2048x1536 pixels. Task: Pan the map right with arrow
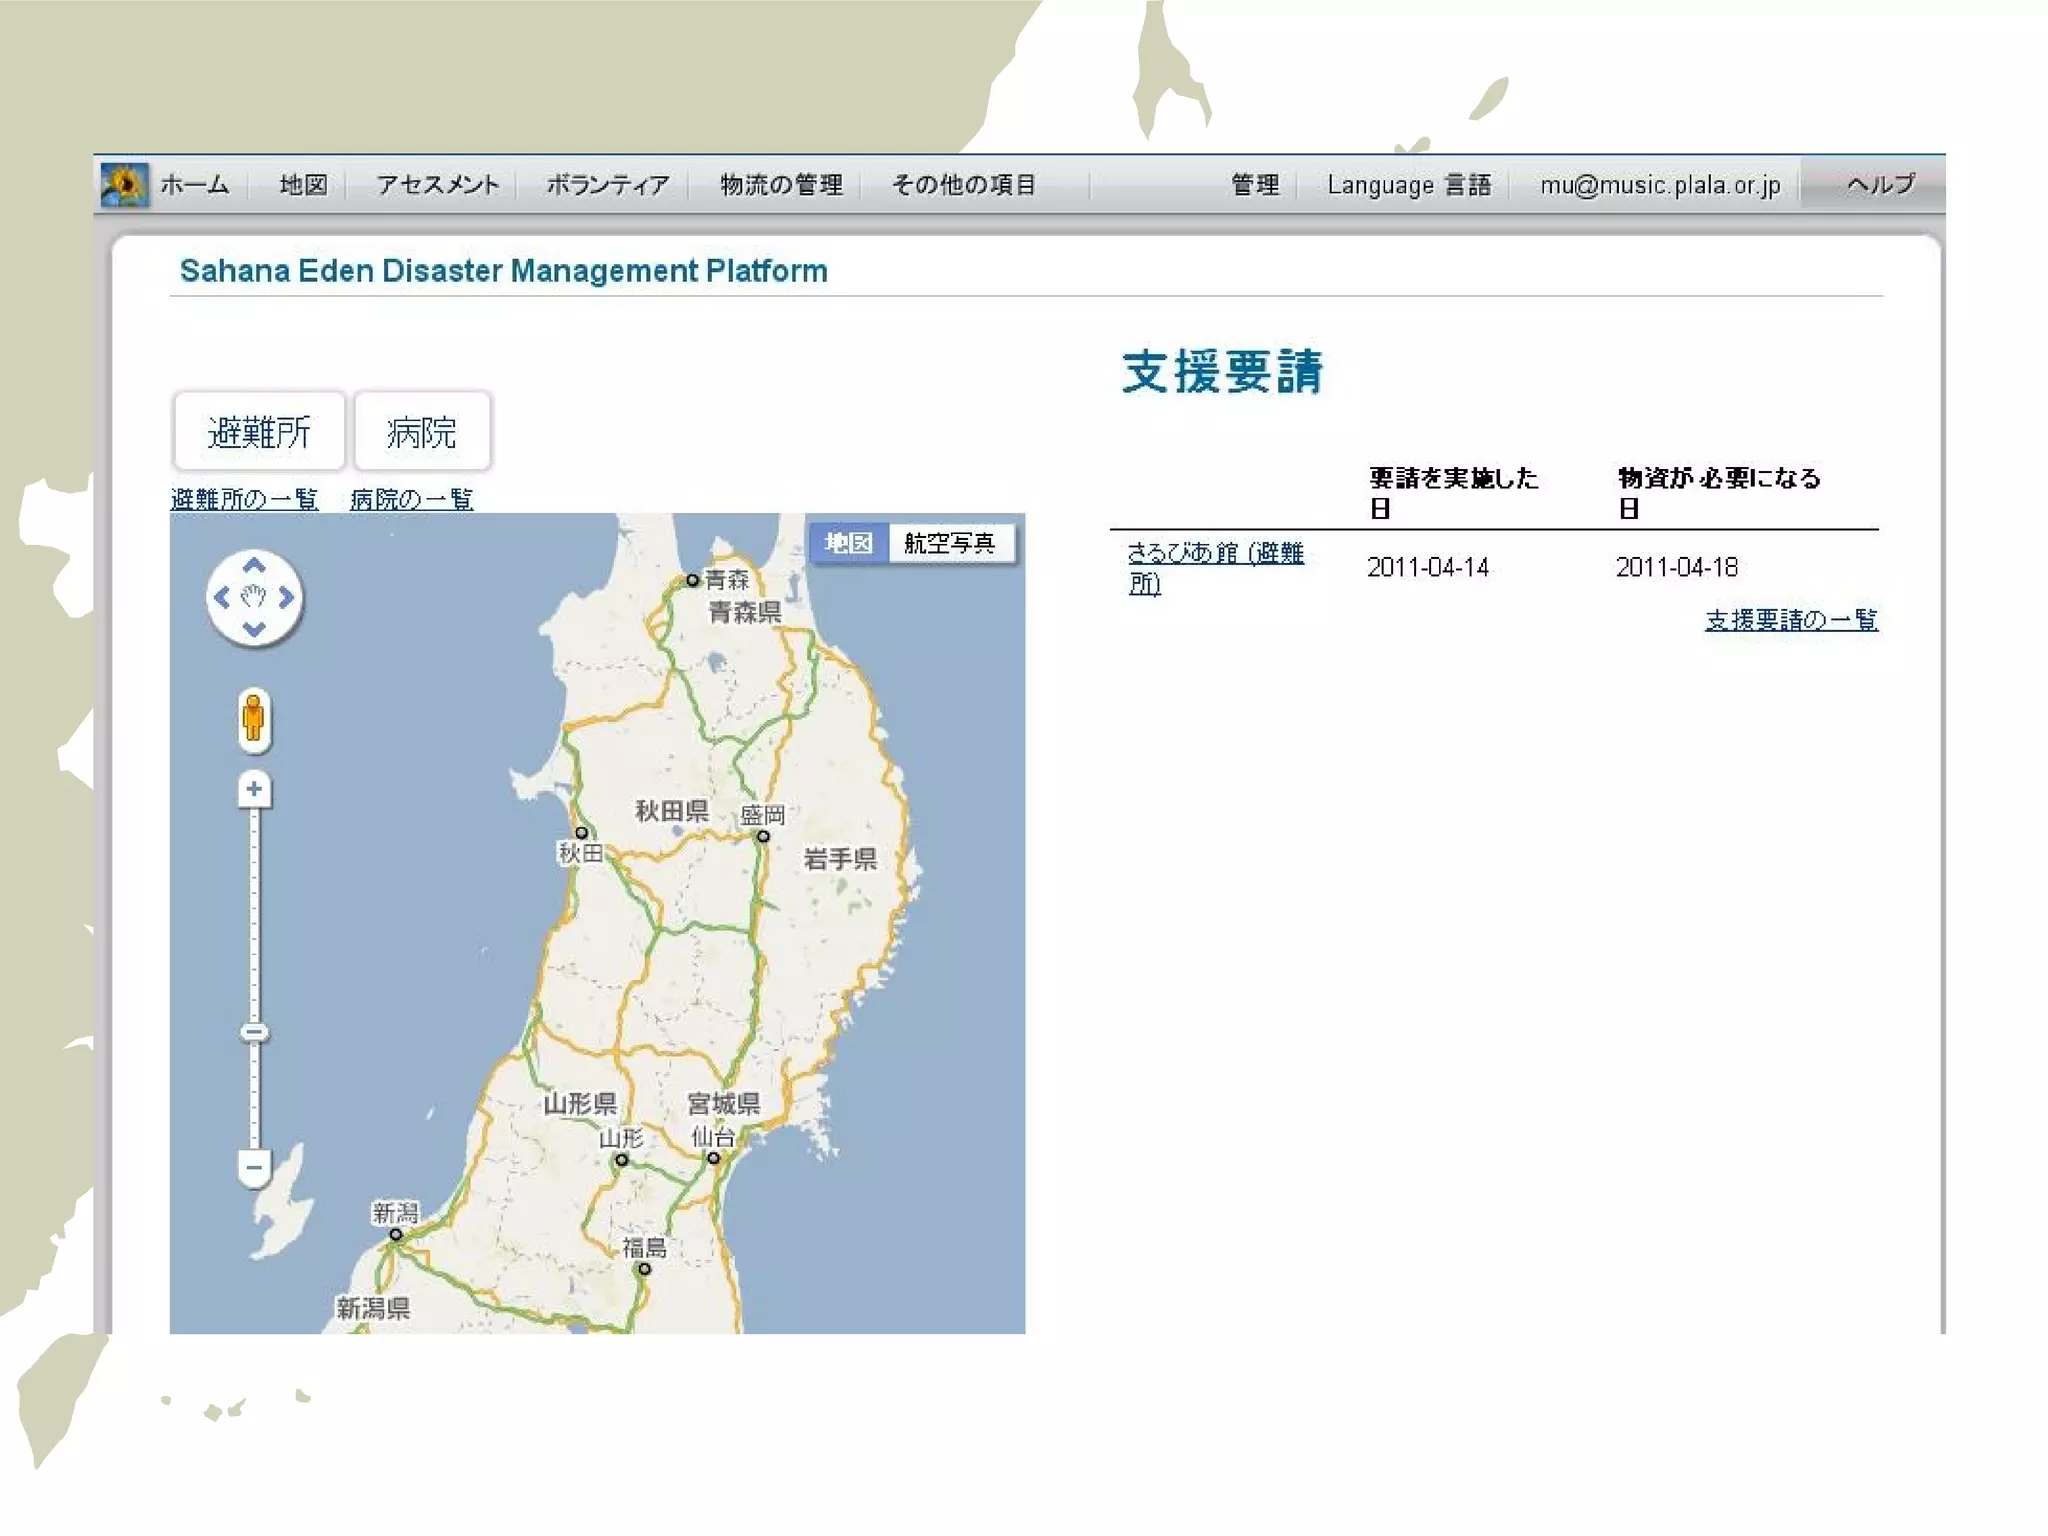[287, 598]
